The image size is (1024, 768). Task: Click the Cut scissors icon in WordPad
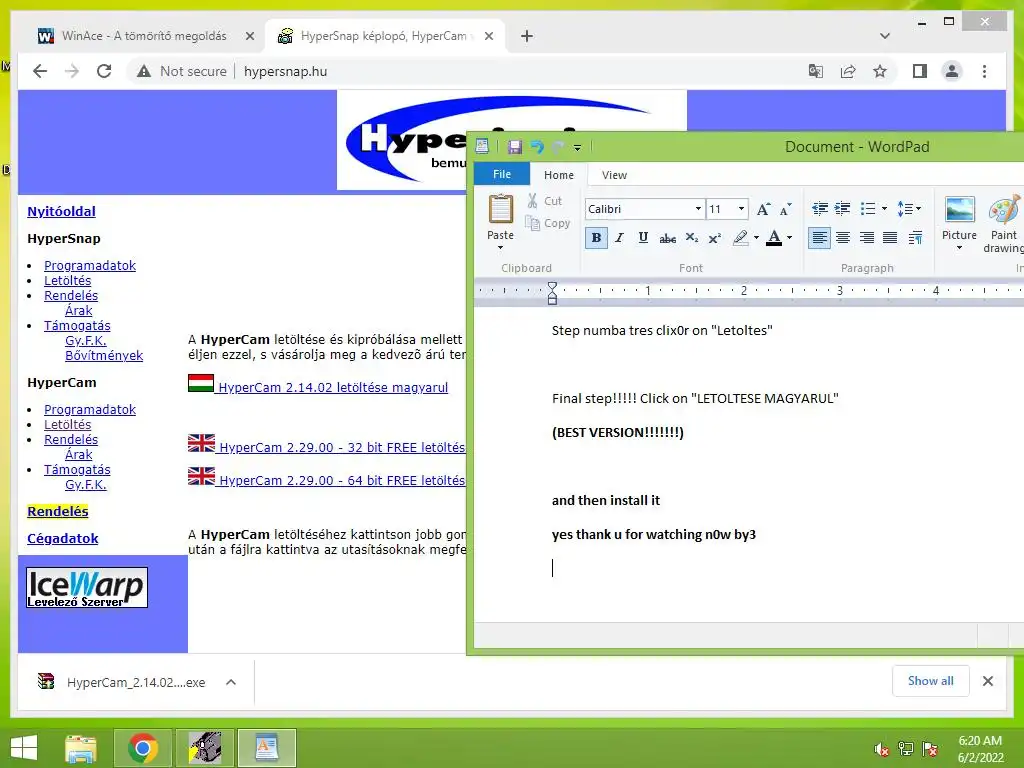532,201
